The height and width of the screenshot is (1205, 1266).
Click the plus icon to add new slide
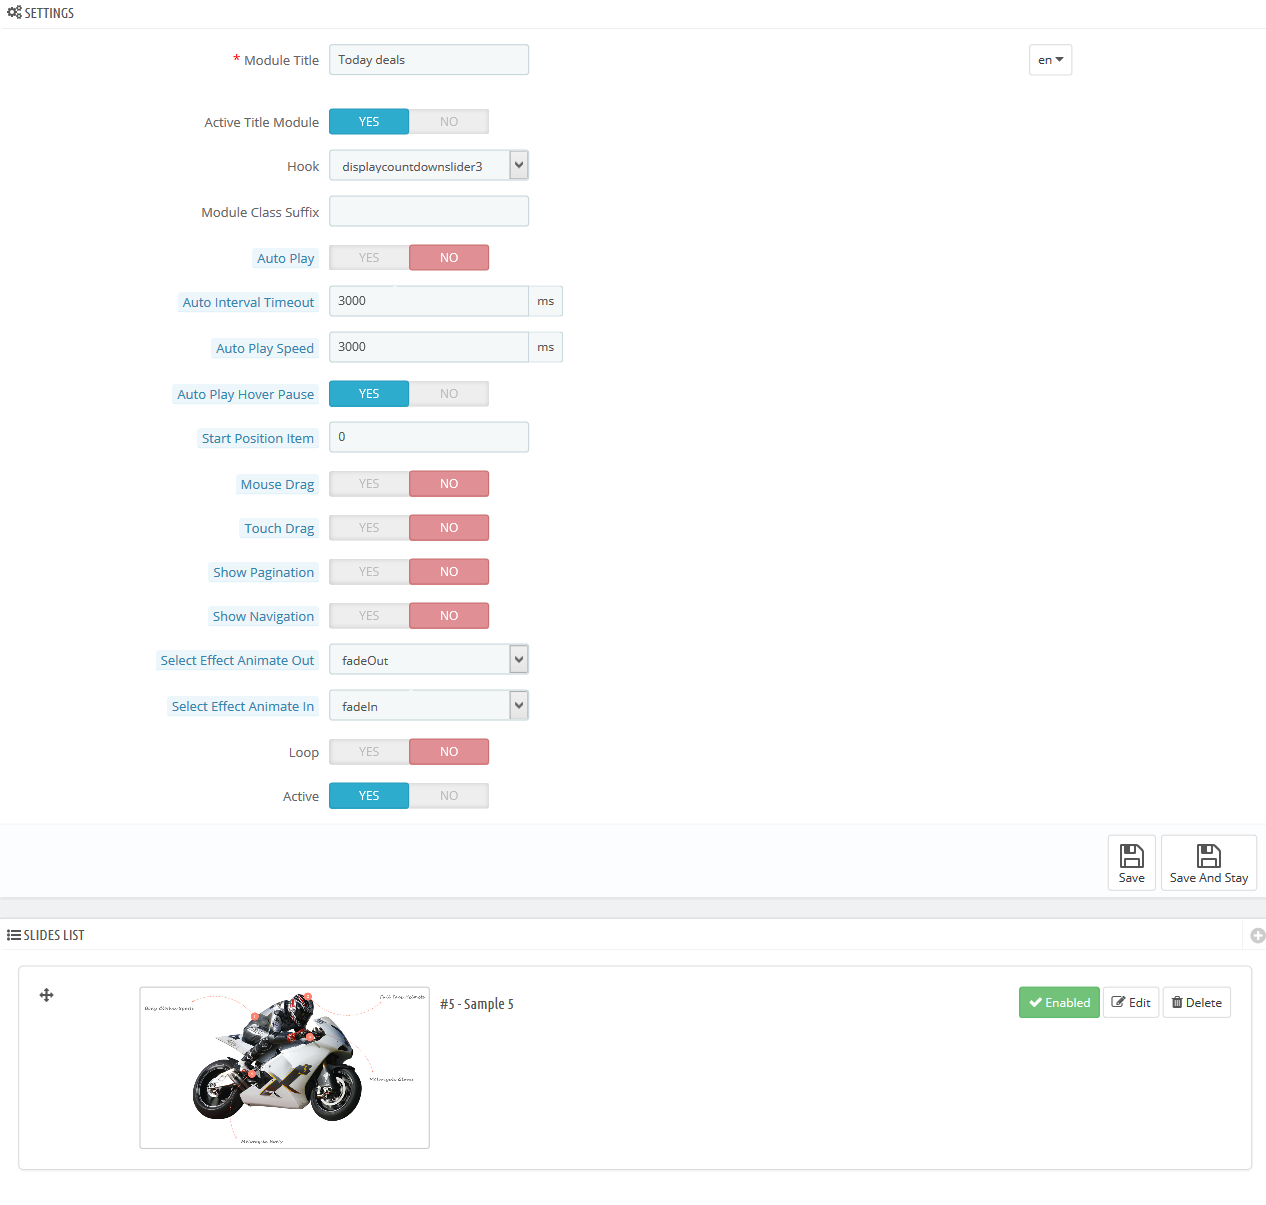[x=1257, y=936]
